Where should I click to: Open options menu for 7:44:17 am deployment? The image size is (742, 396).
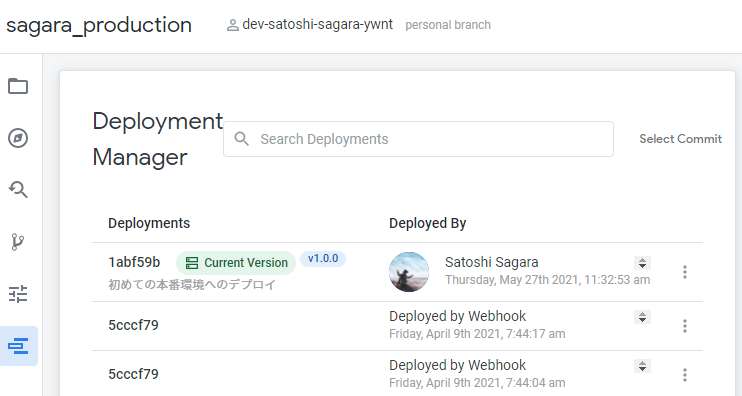[x=684, y=326]
